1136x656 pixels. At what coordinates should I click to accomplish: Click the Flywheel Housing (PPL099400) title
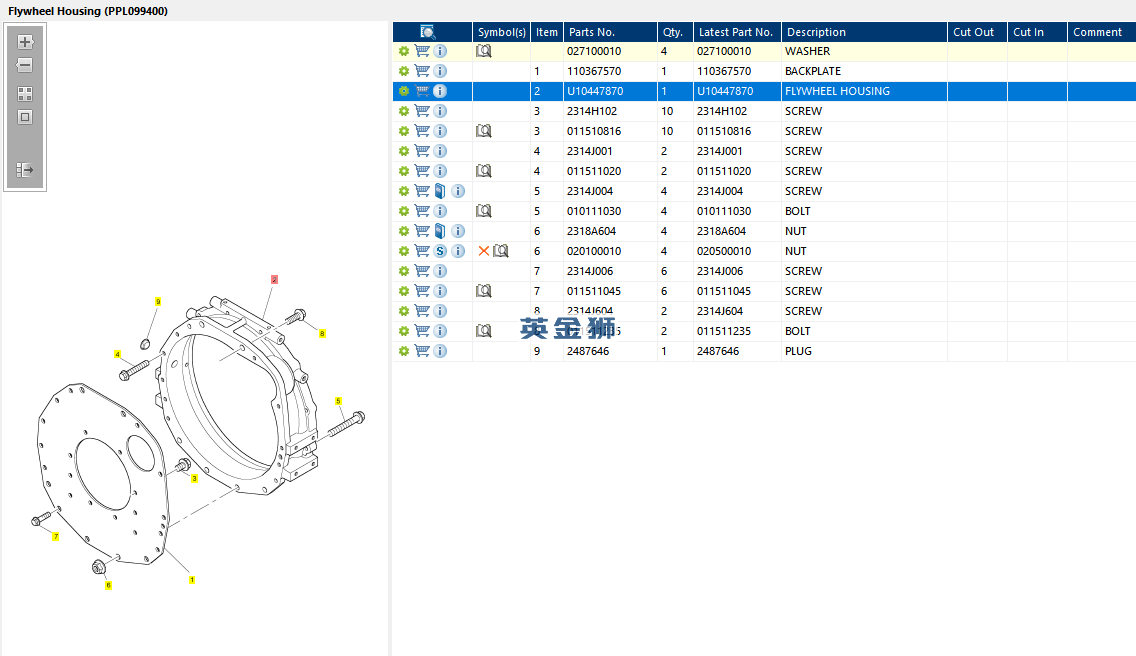pyautogui.click(x=88, y=11)
